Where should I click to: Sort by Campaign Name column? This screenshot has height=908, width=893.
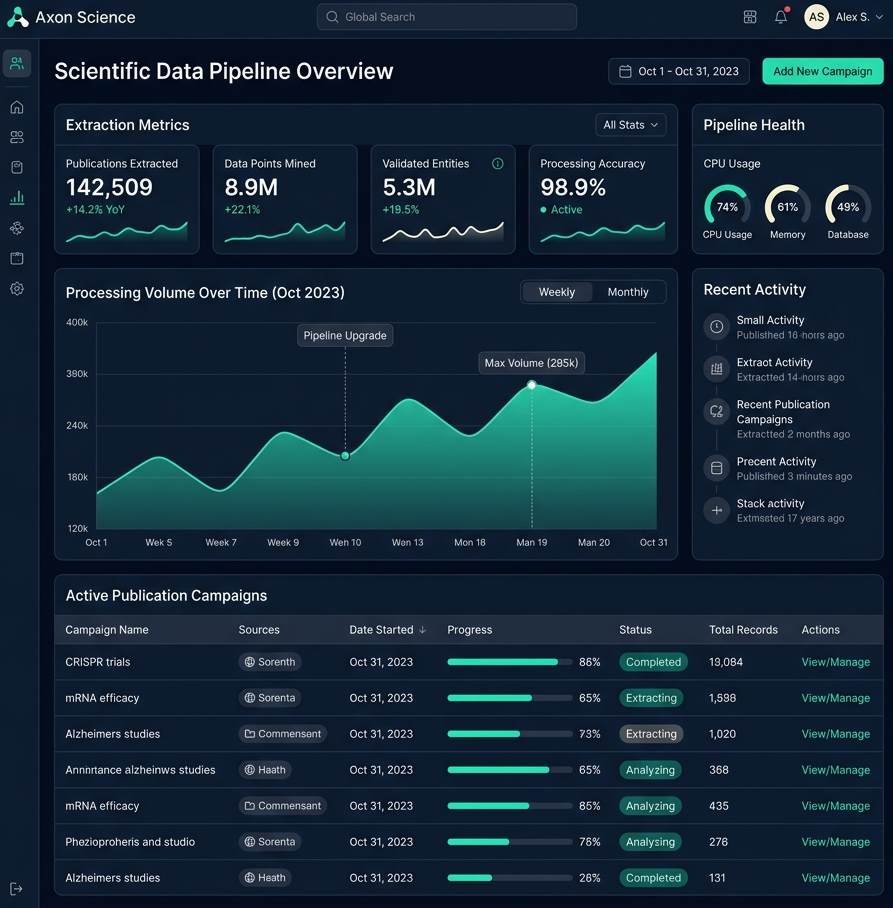(x=107, y=629)
